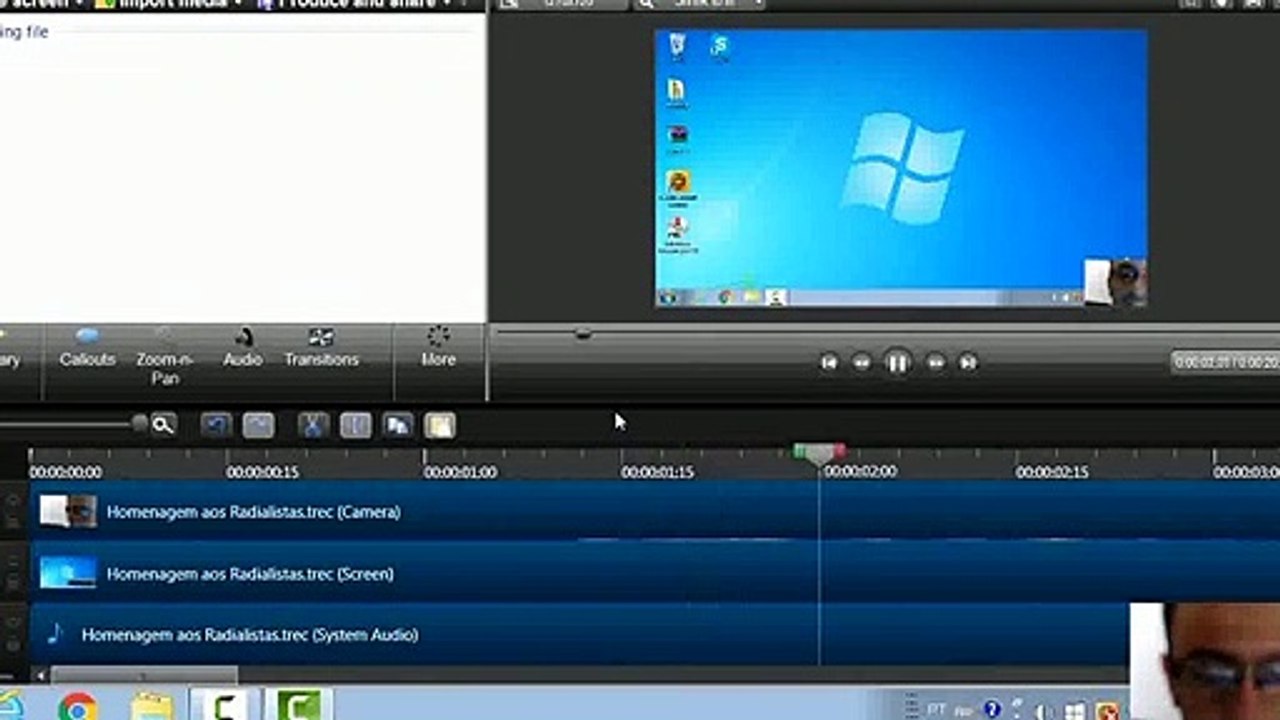Click the Camera clip thumbnail
The image size is (1280, 720).
68,511
